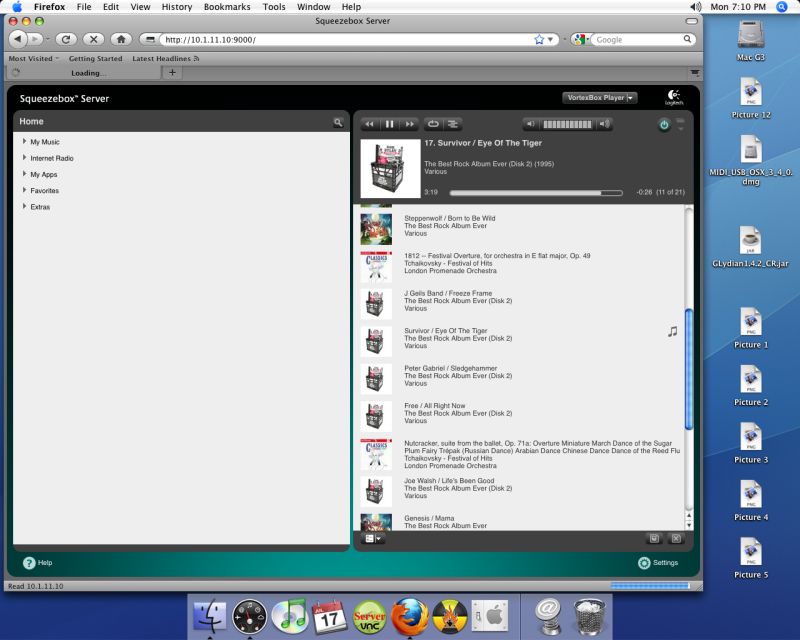The width and height of the screenshot is (800, 640).
Task: Open Getting Started bookmark
Action: pyautogui.click(x=95, y=58)
